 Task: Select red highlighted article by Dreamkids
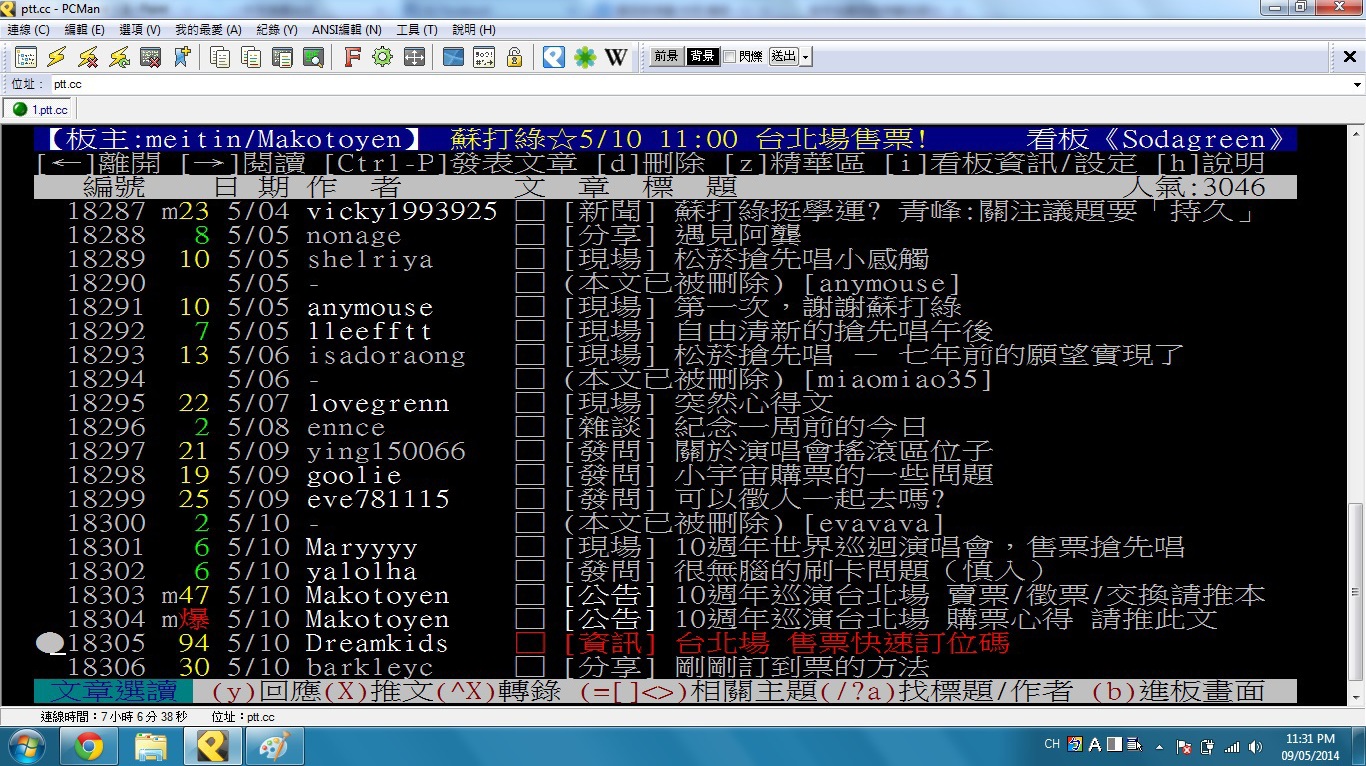(x=665, y=644)
